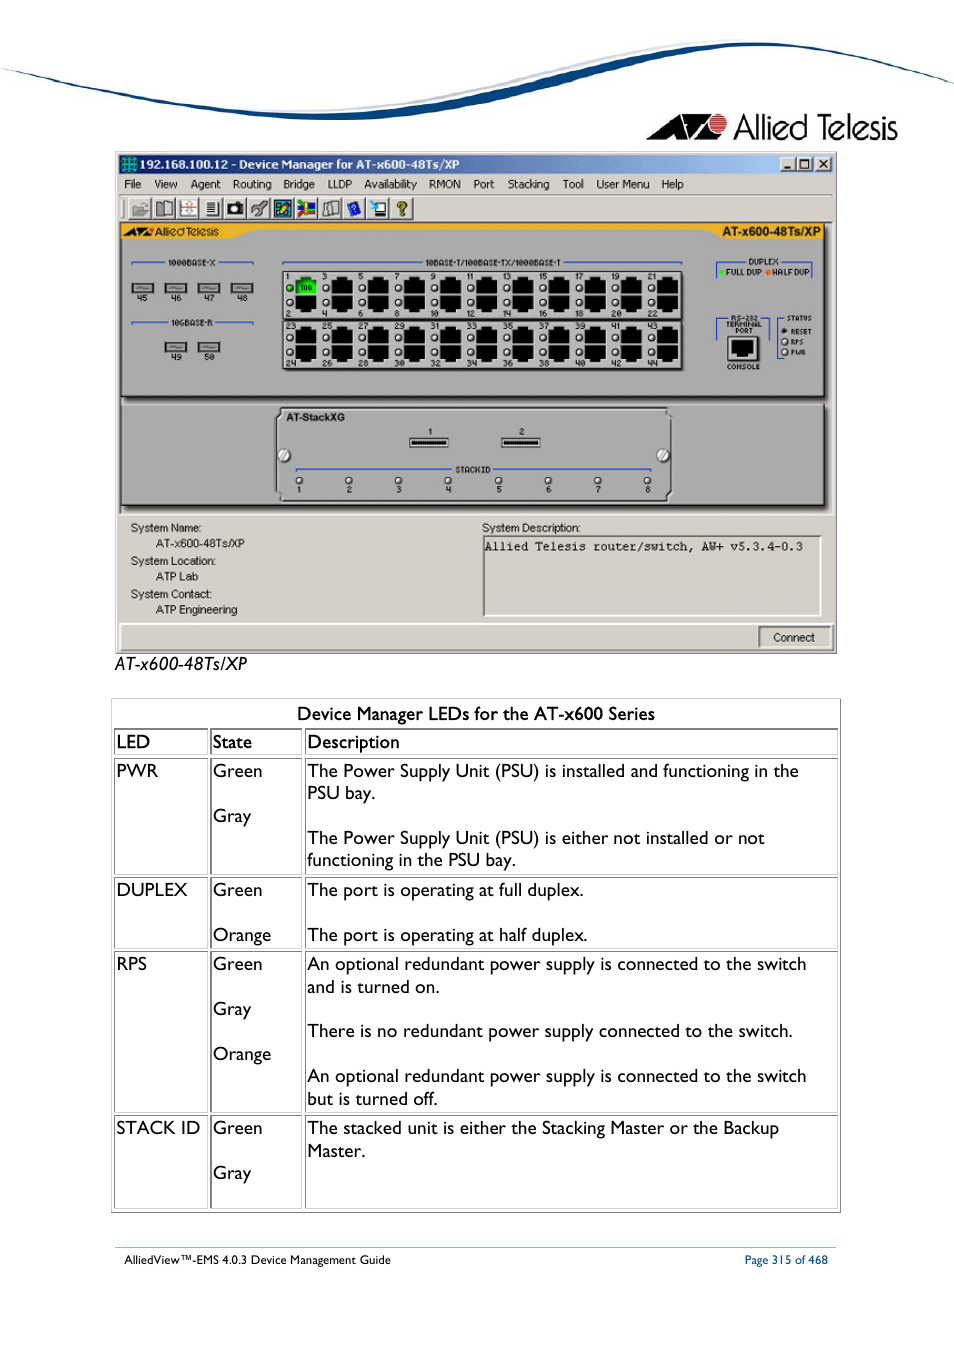Click the RESET status LED

(785, 331)
